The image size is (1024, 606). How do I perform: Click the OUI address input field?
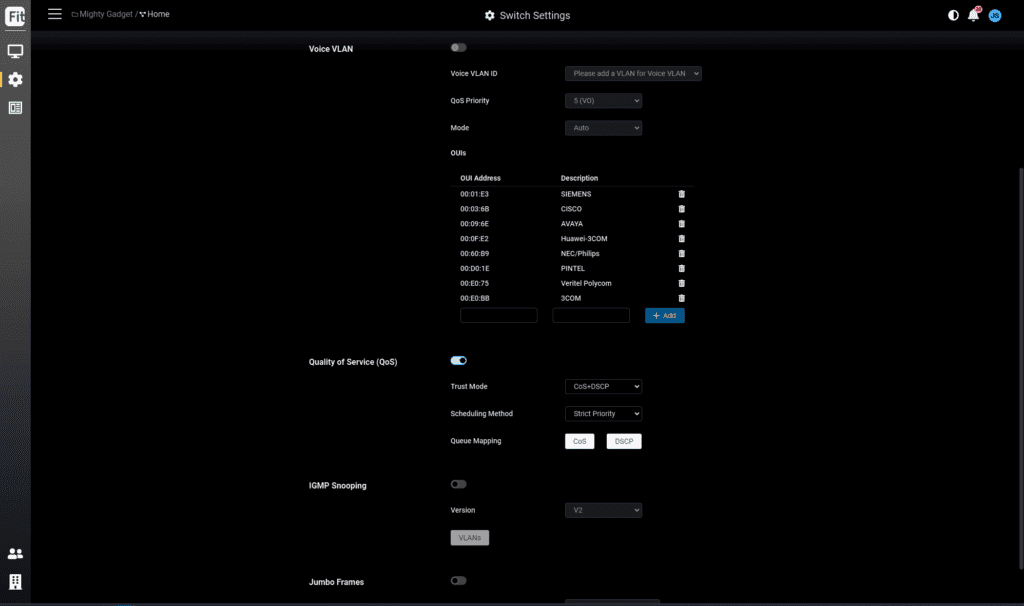[x=499, y=315]
